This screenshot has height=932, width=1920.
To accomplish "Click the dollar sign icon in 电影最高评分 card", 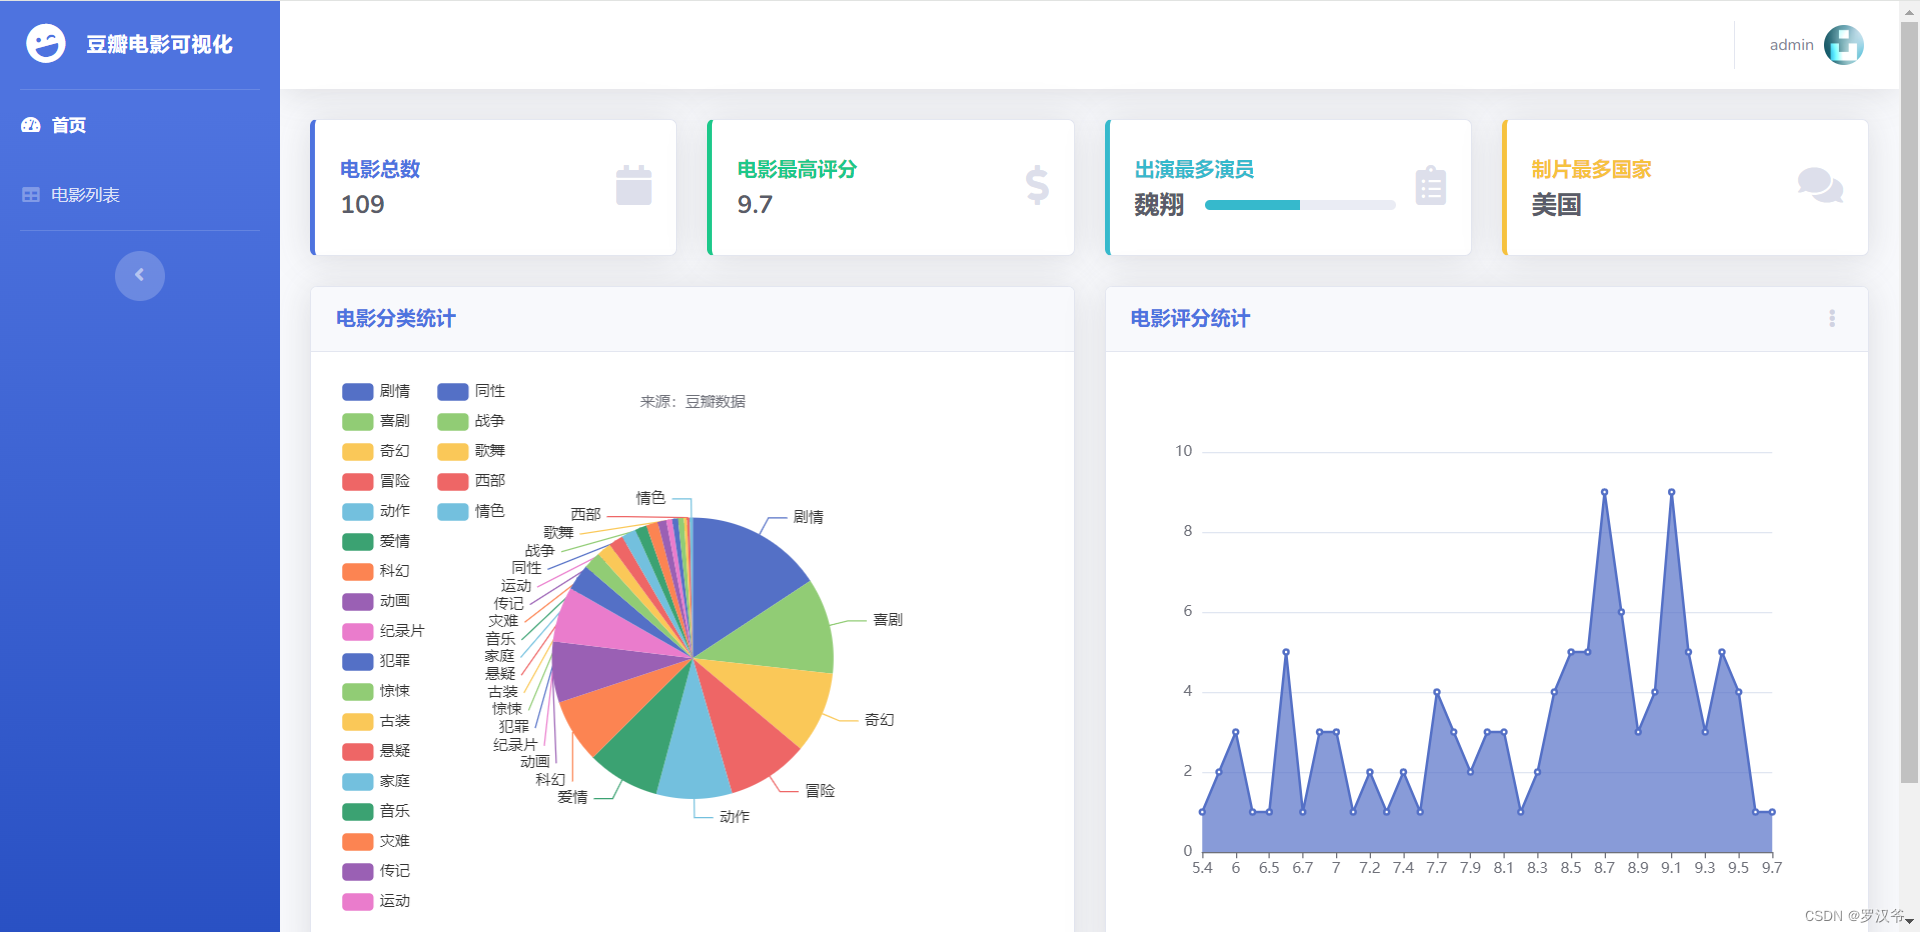I will coord(1037,186).
